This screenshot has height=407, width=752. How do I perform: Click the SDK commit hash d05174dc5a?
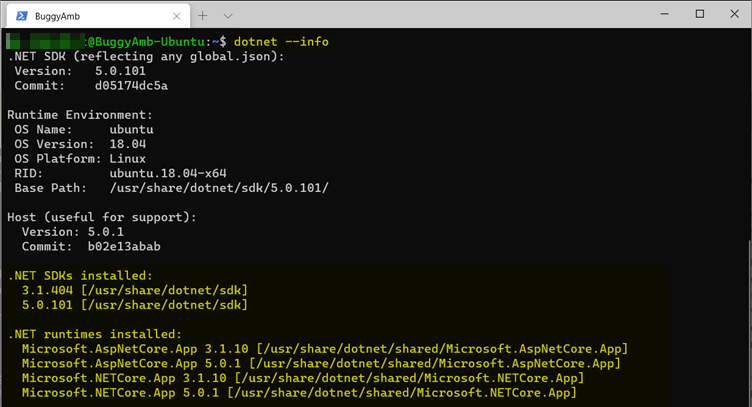pos(131,86)
